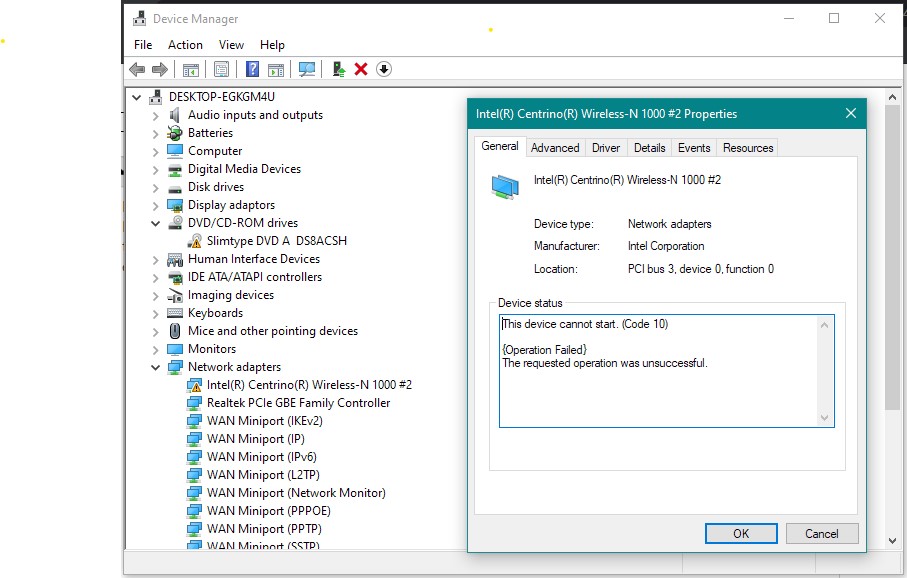907x578 pixels.
Task: Close the Wireless-N 1000 #2 Properties dialog
Action: (850, 113)
